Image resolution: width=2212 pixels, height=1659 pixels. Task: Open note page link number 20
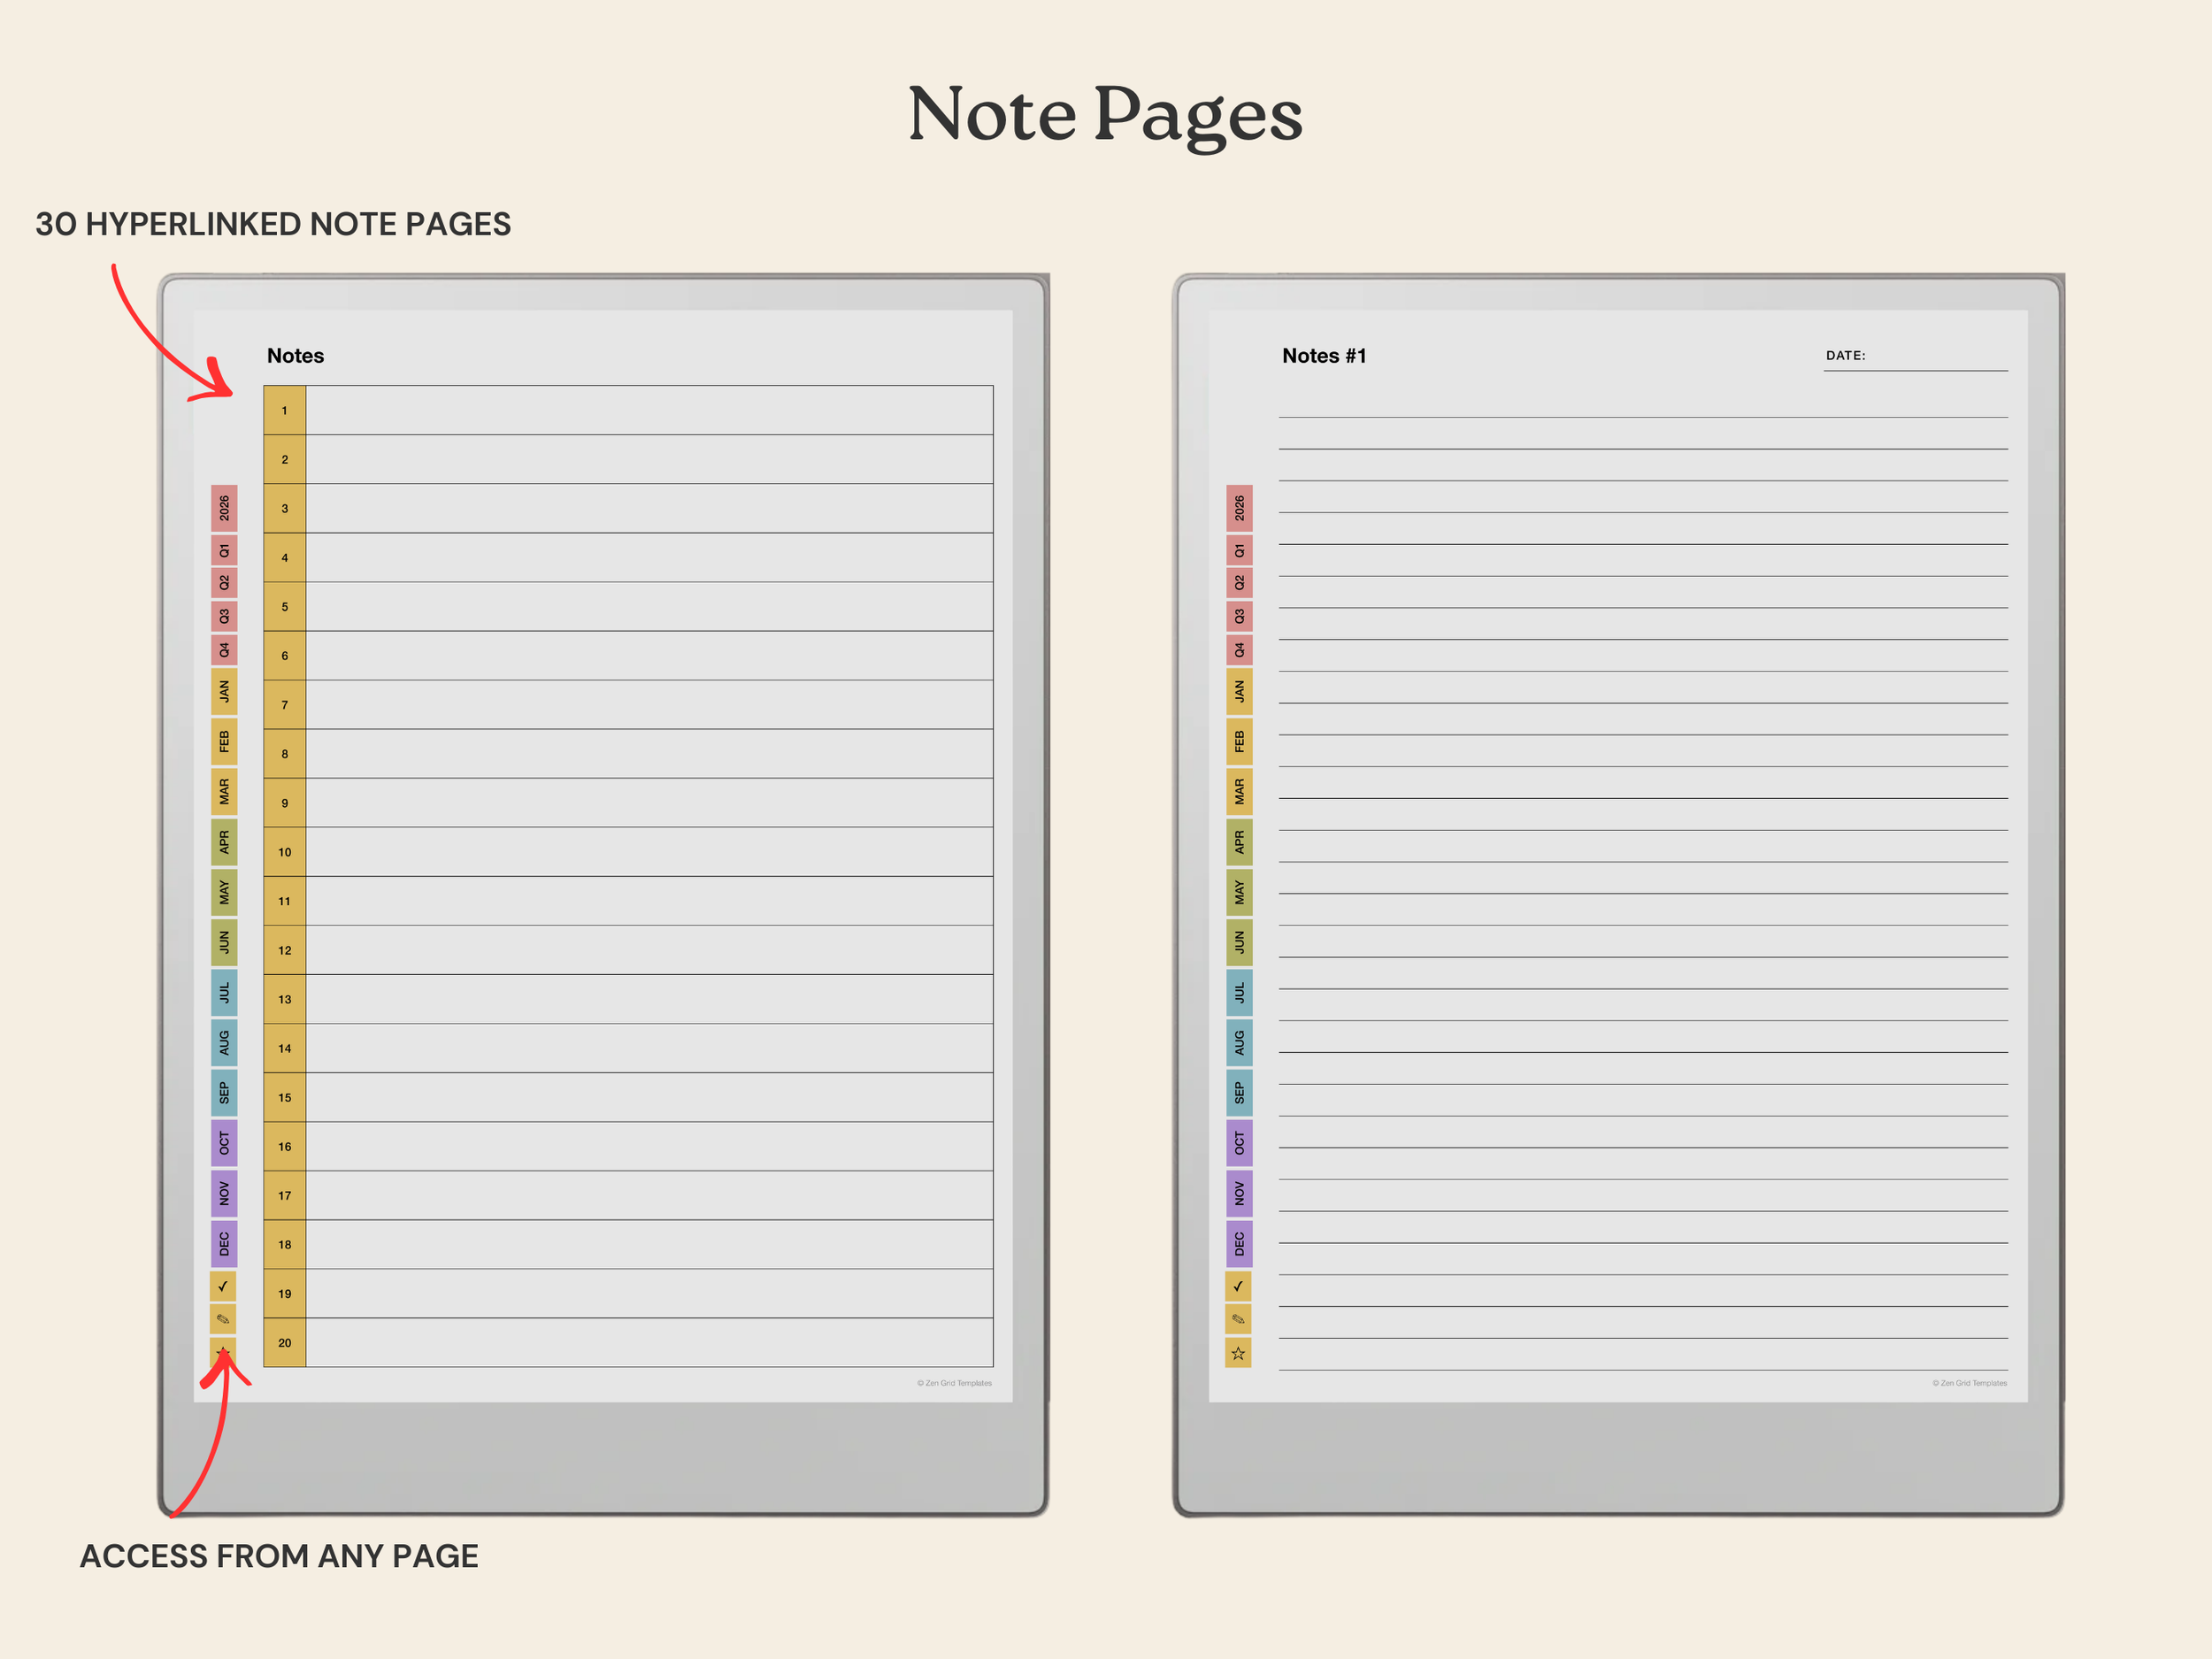tap(285, 1343)
